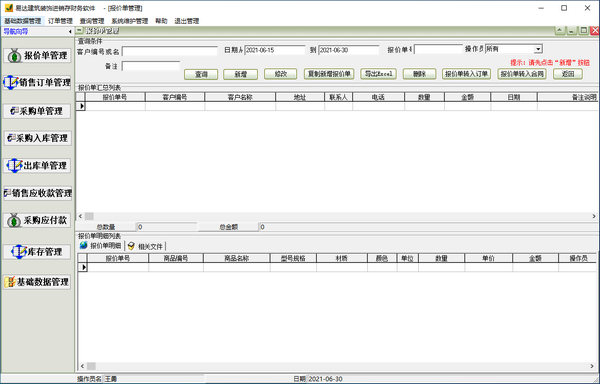The image size is (600, 384).
Task: Click the 查询 button
Action: click(x=201, y=74)
